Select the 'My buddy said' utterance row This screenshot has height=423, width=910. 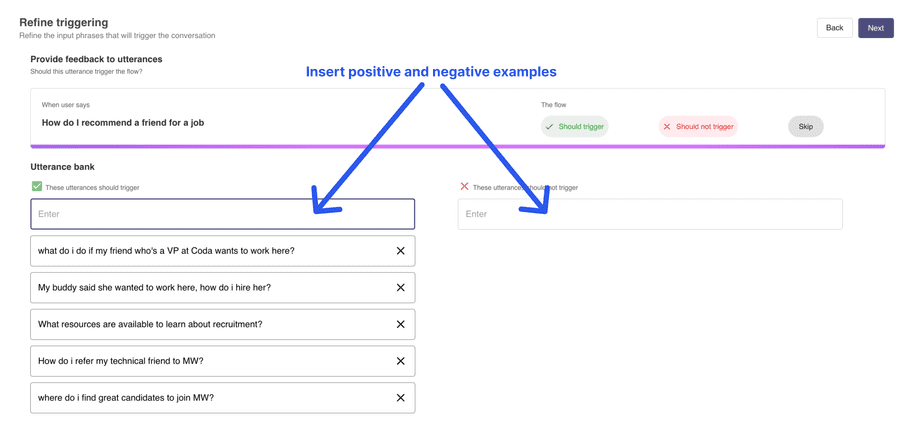[x=223, y=288]
